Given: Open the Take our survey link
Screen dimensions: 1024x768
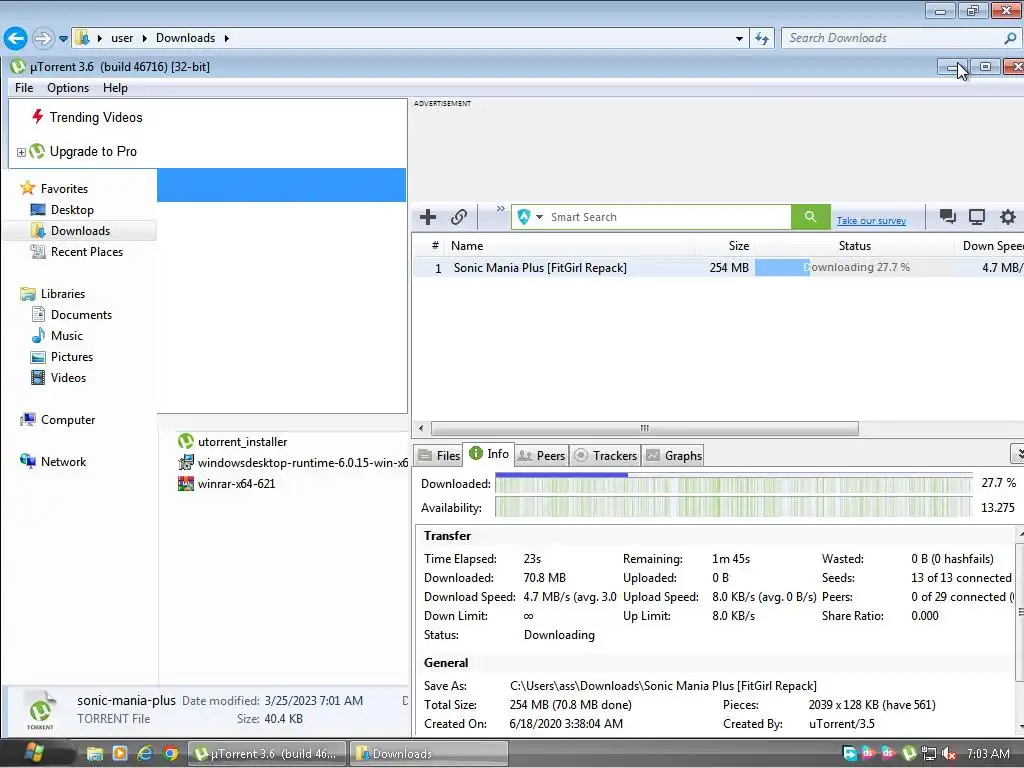Looking at the screenshot, I should [871, 221].
